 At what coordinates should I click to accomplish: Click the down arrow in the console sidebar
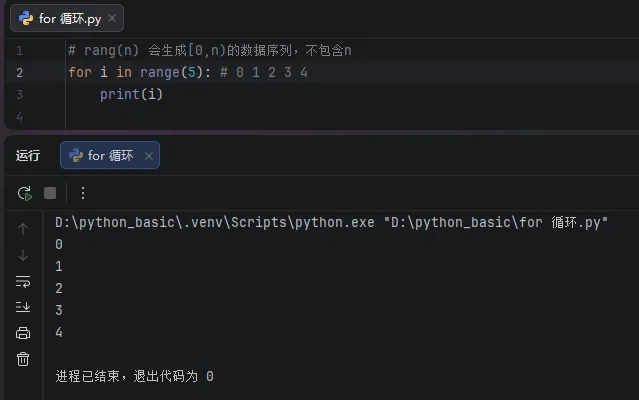(23, 255)
